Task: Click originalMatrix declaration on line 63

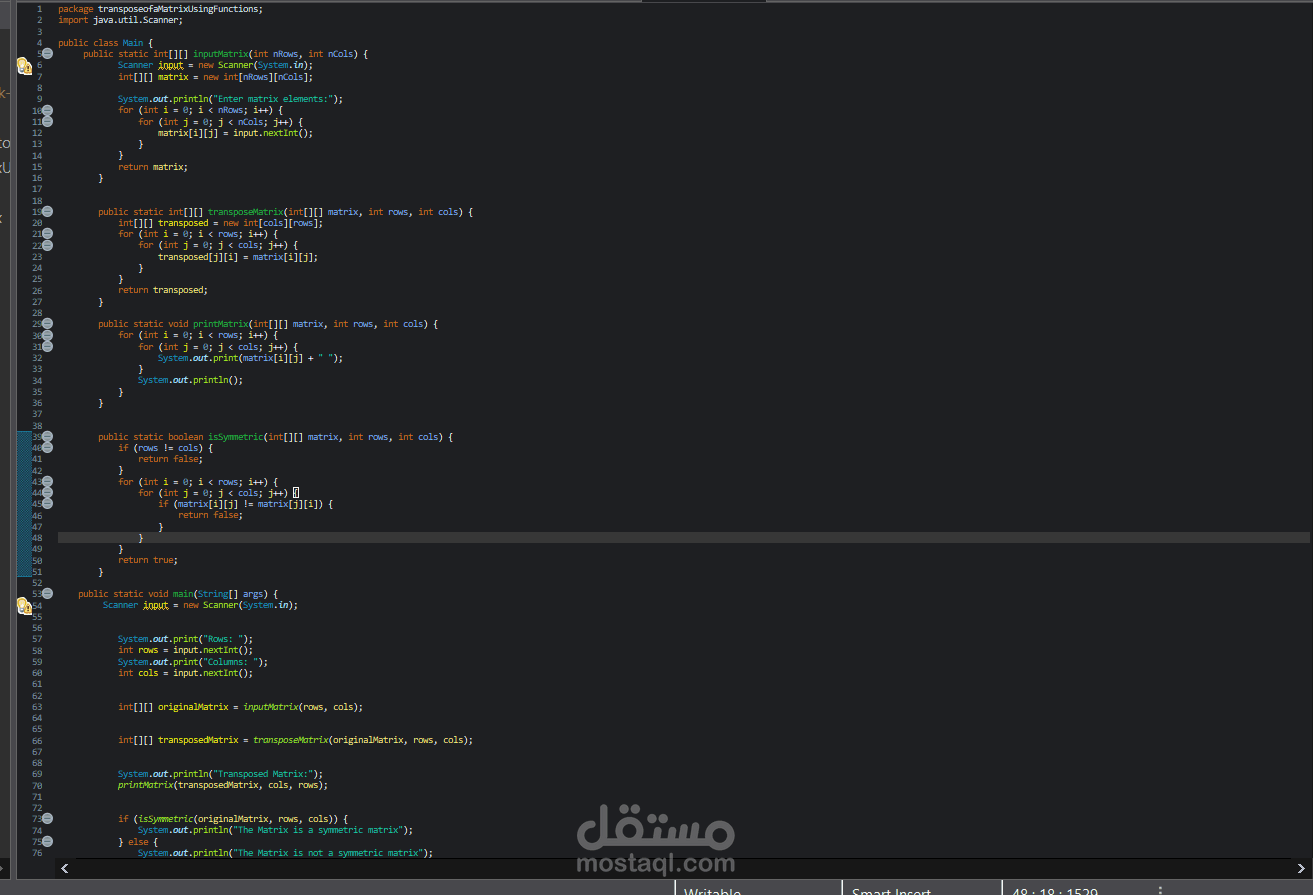Action: tap(240, 707)
